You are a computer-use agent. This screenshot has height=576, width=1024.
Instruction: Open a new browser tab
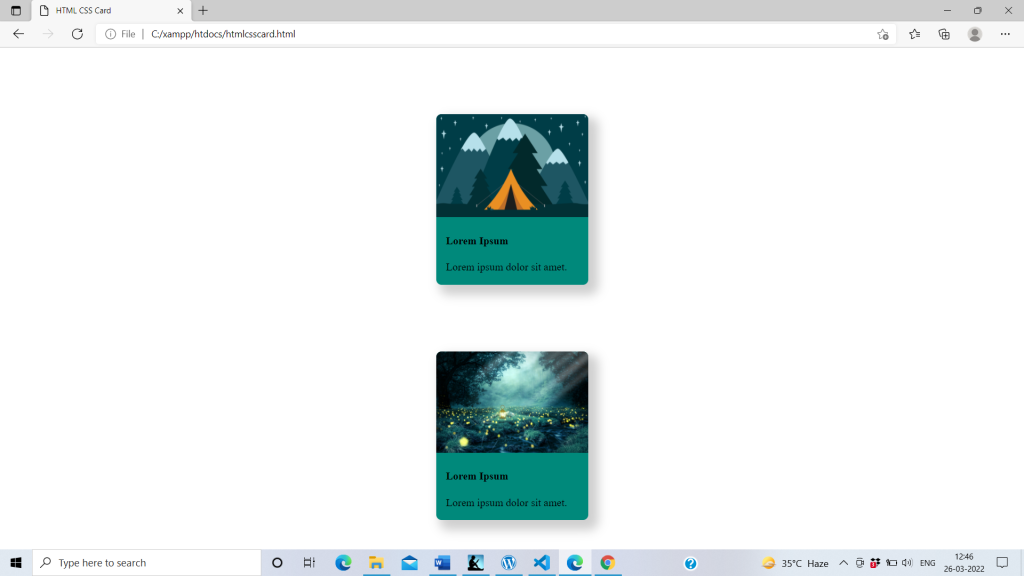(203, 10)
